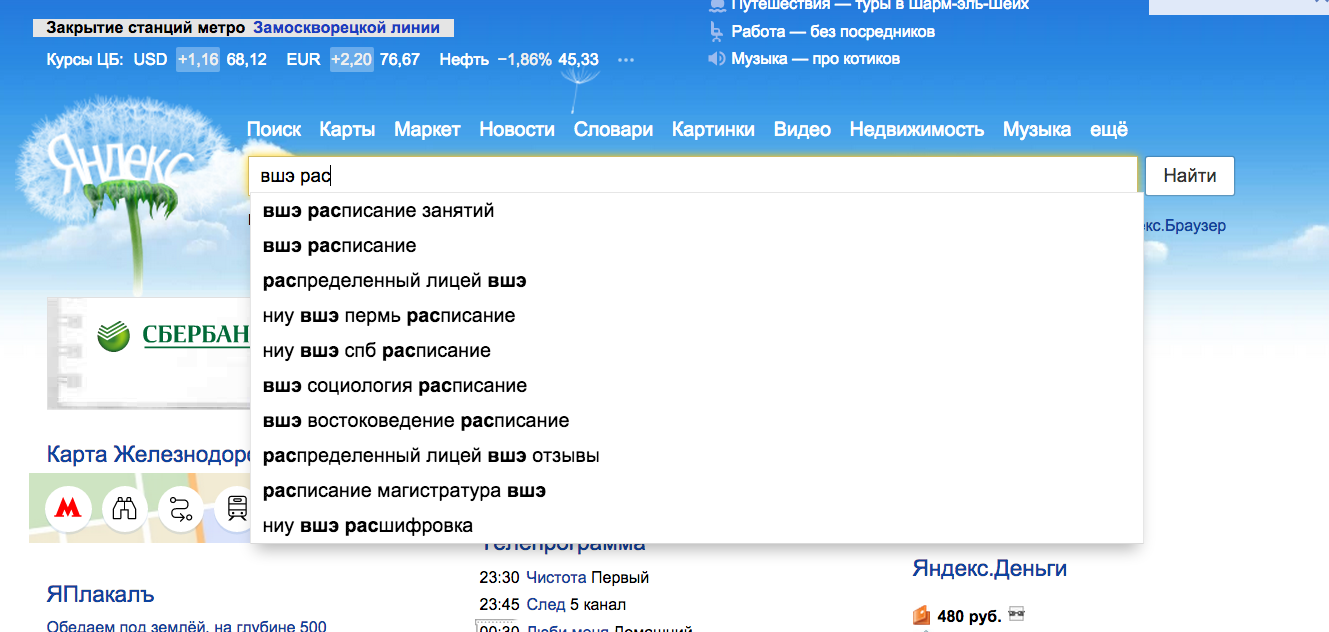
Task: Click the USD value 68,12
Action: click(x=247, y=59)
